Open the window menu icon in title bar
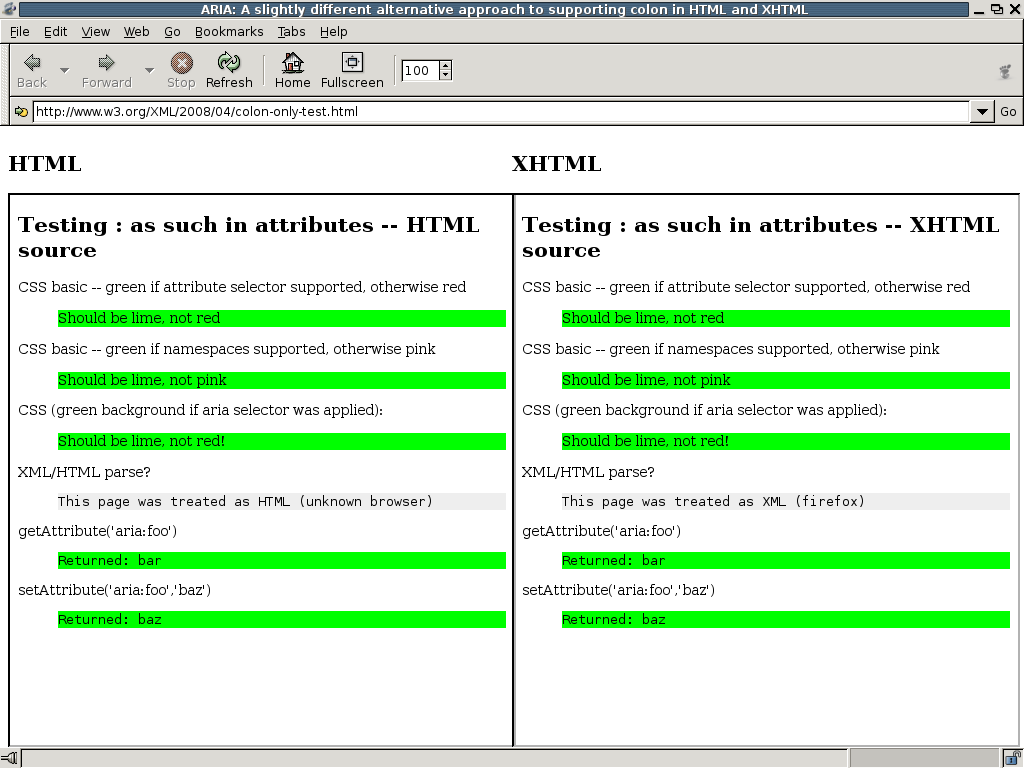Screen dimensions: 1024x768 coord(9,9)
